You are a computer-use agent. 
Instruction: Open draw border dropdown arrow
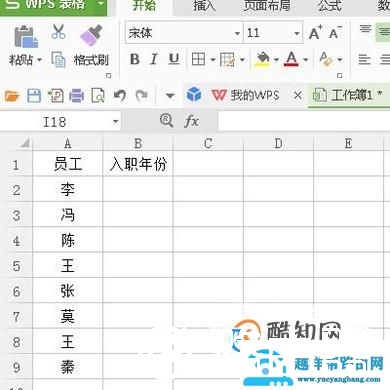pyautogui.click(x=242, y=60)
